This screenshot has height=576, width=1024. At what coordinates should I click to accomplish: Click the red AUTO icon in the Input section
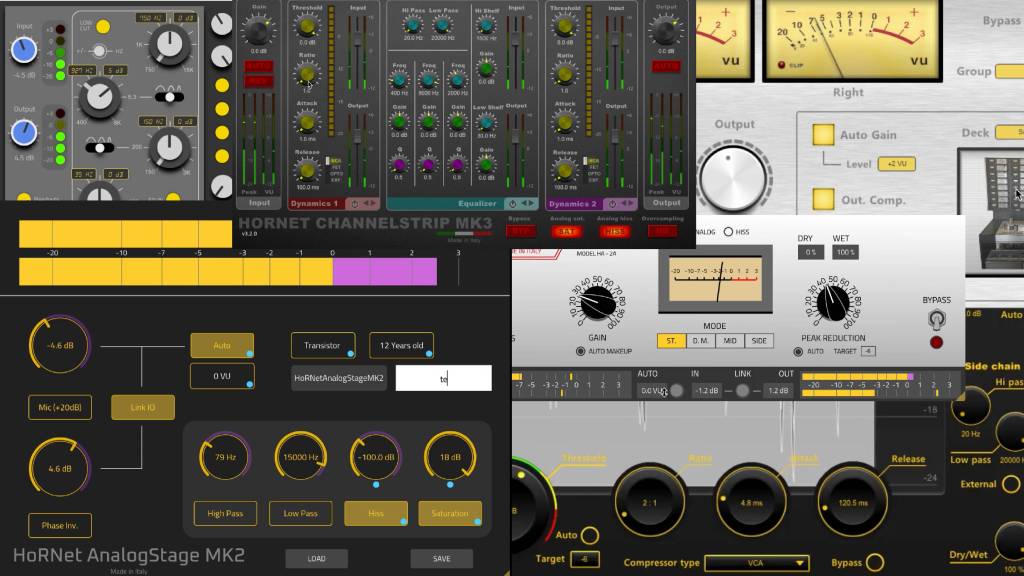(x=258, y=66)
